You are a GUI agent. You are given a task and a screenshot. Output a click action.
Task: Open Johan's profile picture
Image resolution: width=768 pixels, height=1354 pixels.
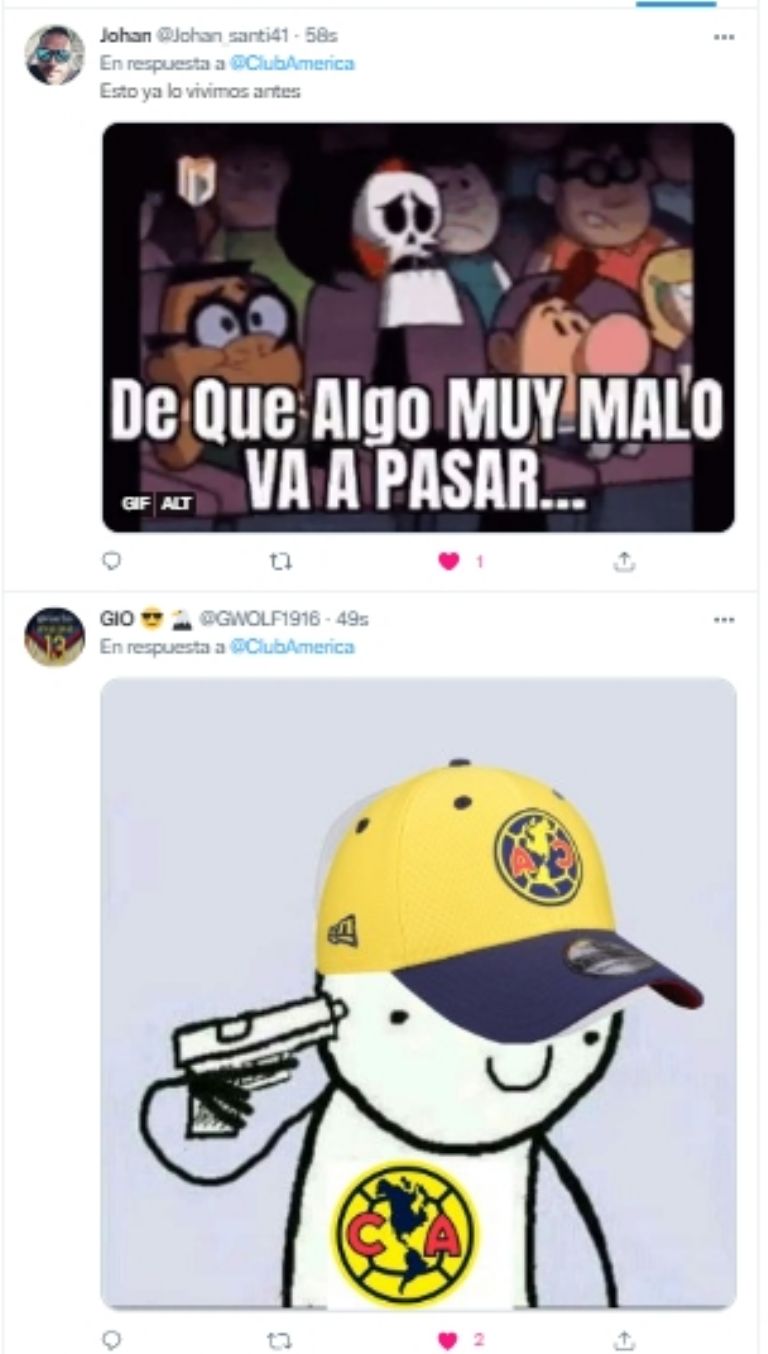(54, 55)
